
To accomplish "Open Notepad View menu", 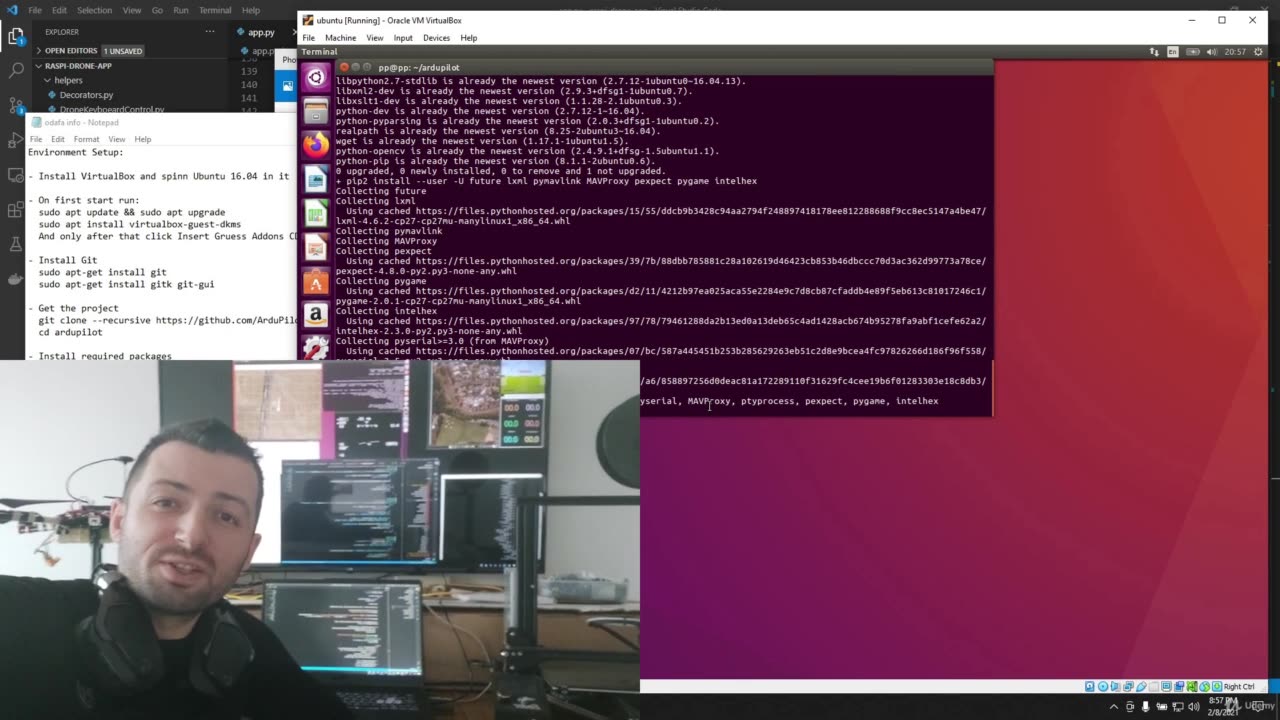I will pyautogui.click(x=117, y=139).
